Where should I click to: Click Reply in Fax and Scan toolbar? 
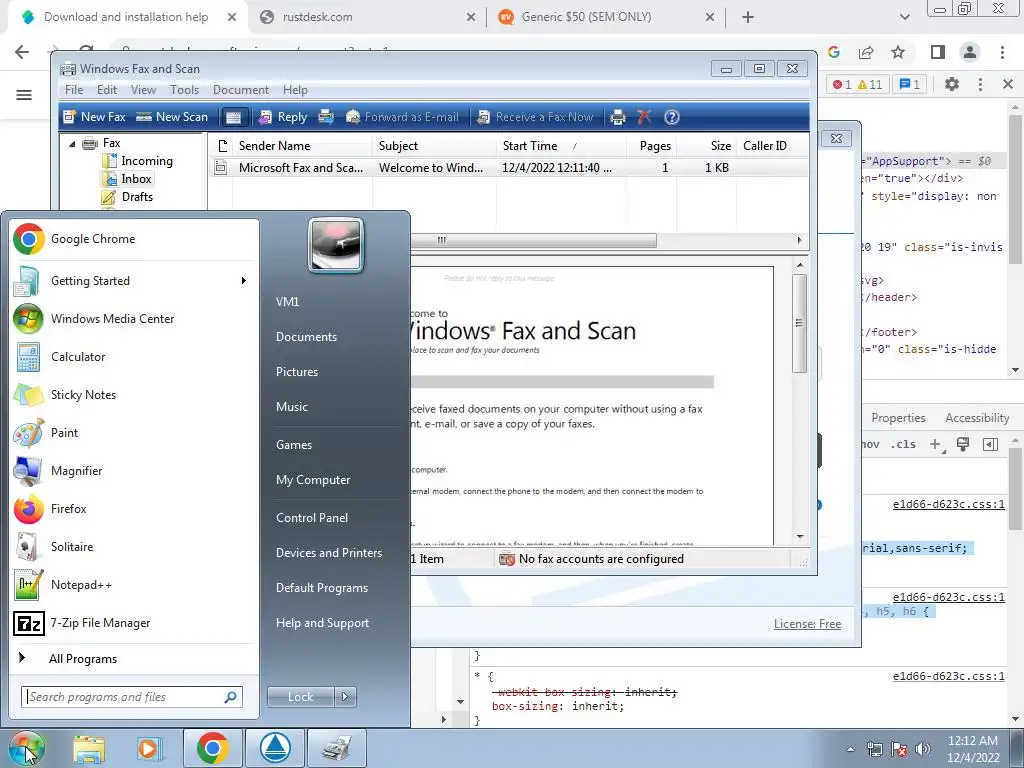point(283,117)
